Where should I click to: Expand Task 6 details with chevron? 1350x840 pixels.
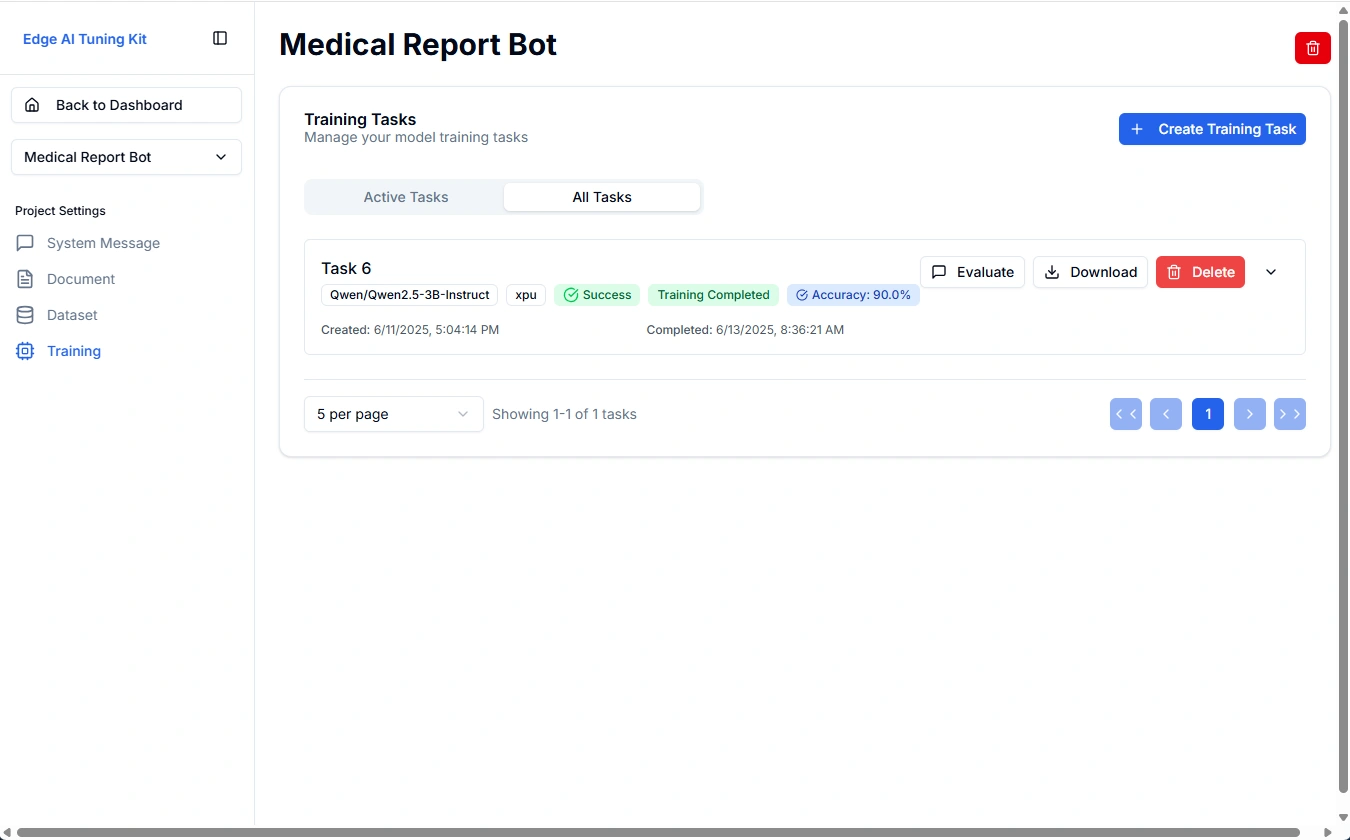tap(1271, 272)
